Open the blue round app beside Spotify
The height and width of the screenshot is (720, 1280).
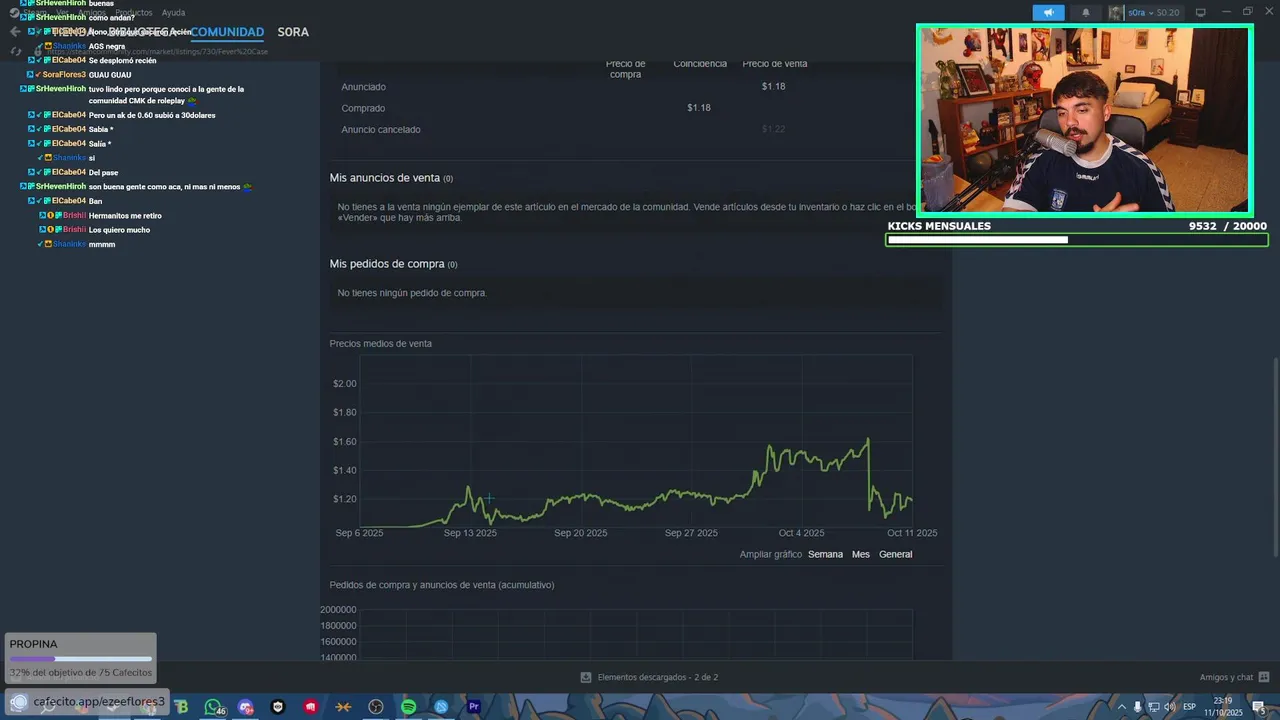[441, 707]
